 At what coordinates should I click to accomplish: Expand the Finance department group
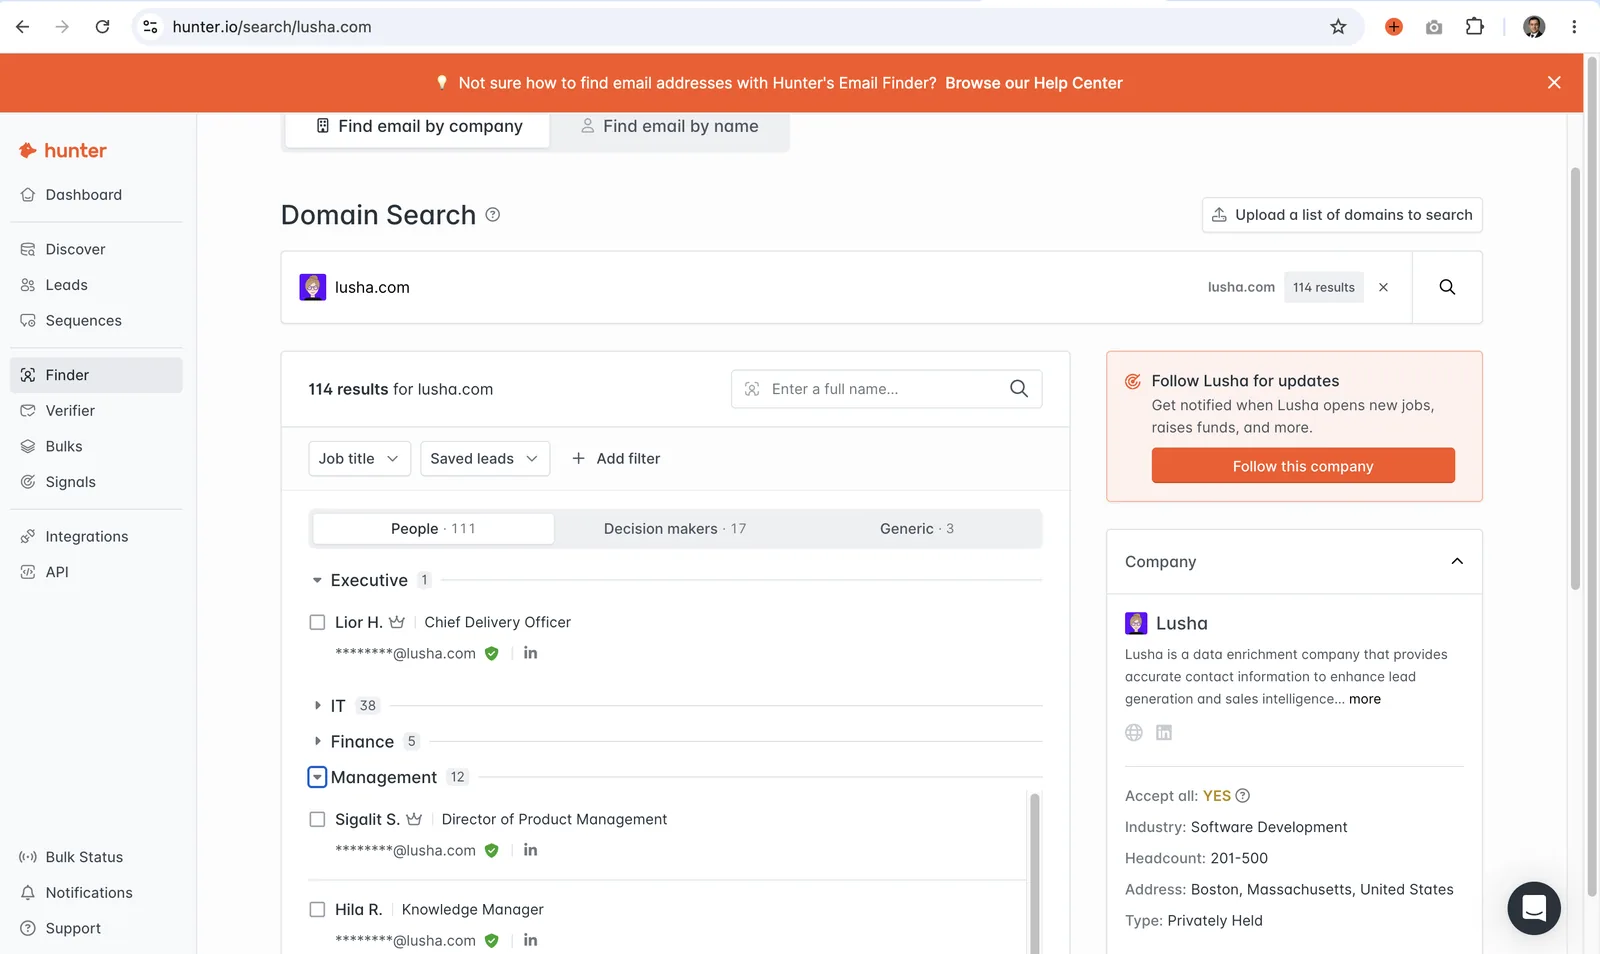click(x=317, y=742)
